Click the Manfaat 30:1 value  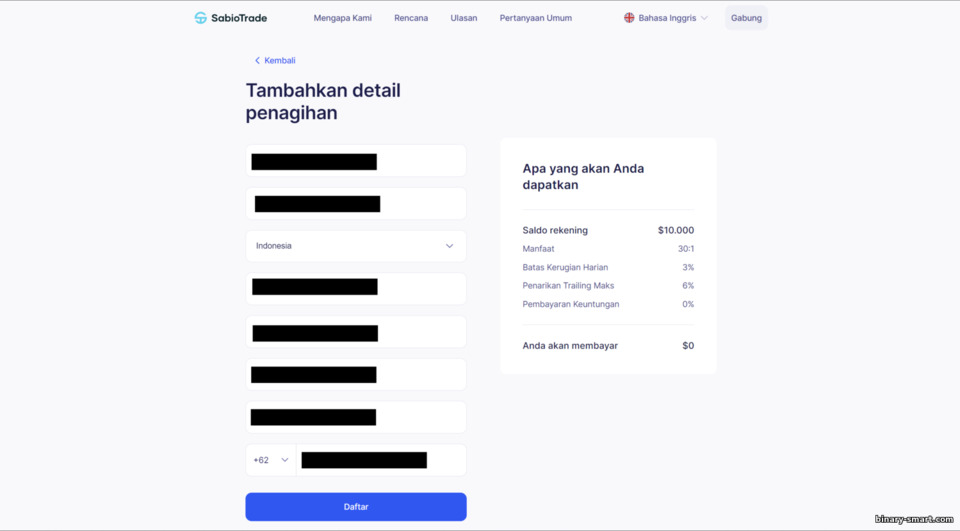coord(686,249)
